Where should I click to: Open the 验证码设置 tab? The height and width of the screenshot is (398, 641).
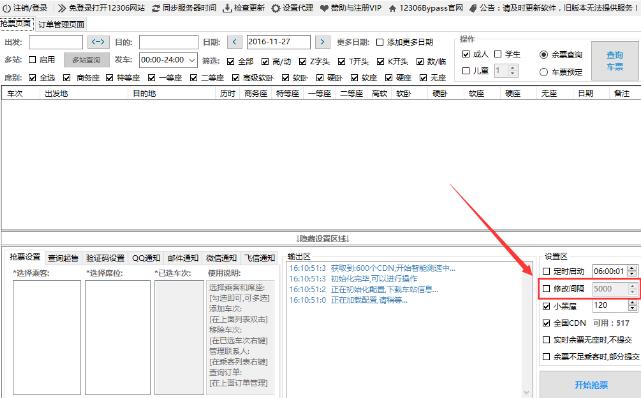[x=105, y=258]
